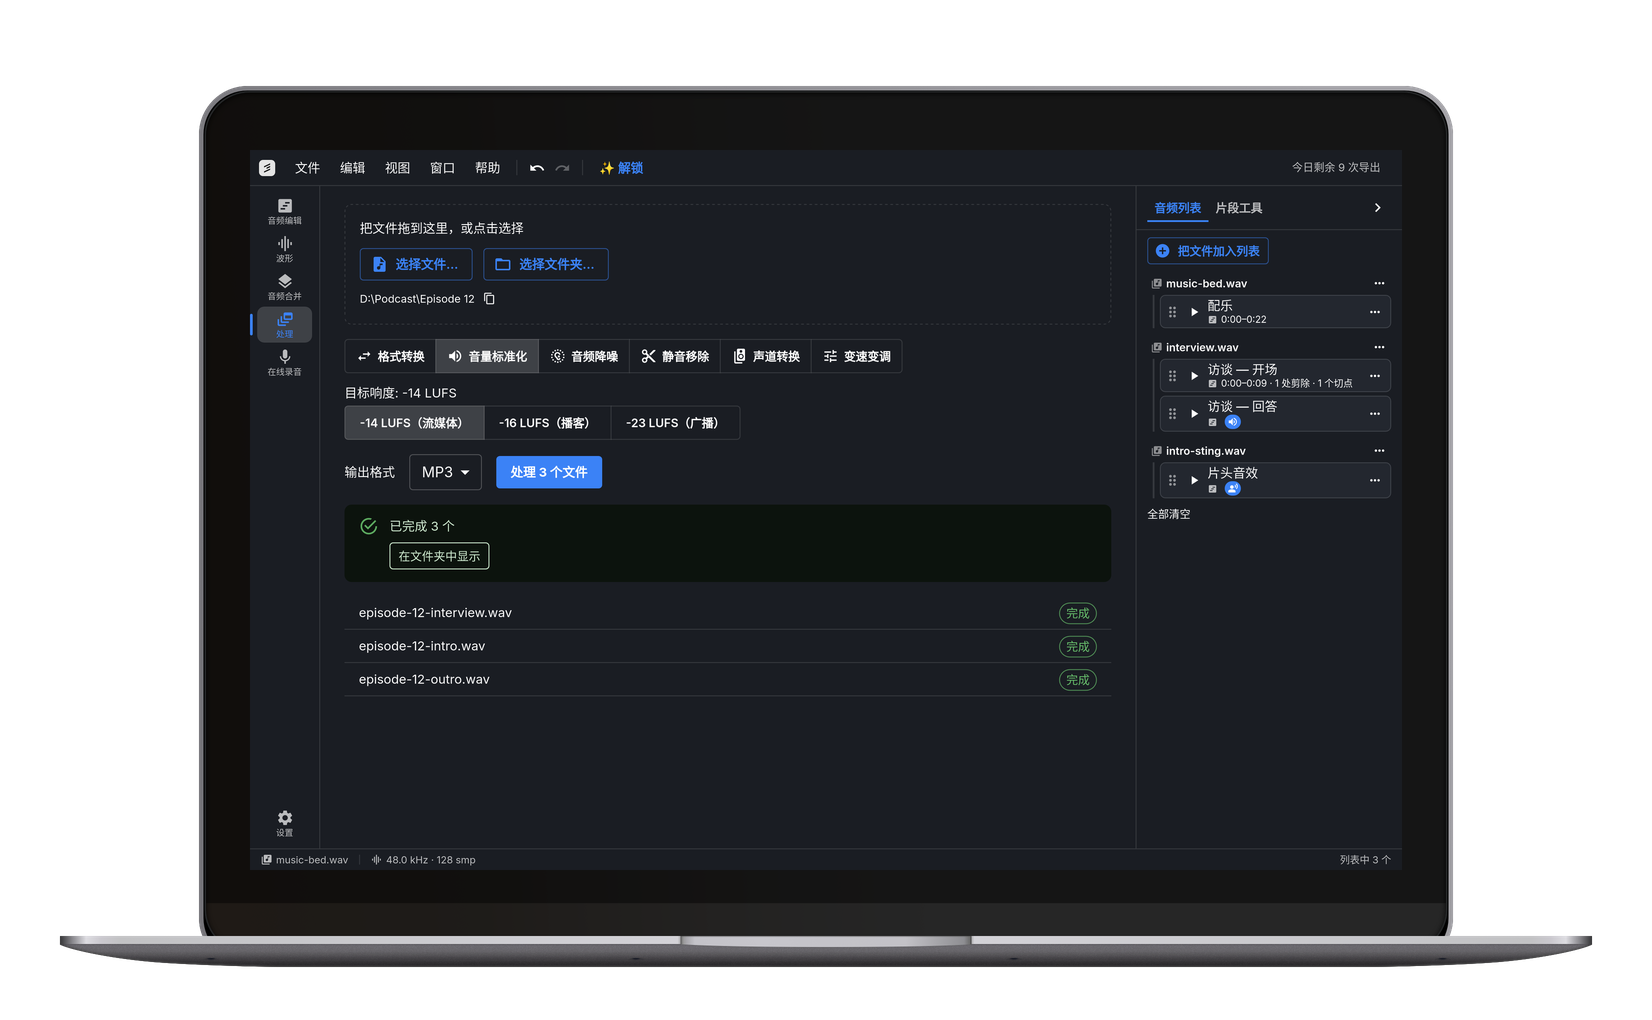Copy the D:\Podcast\Episode 12 path
This screenshot has width=1652, height=1020.
(489, 299)
